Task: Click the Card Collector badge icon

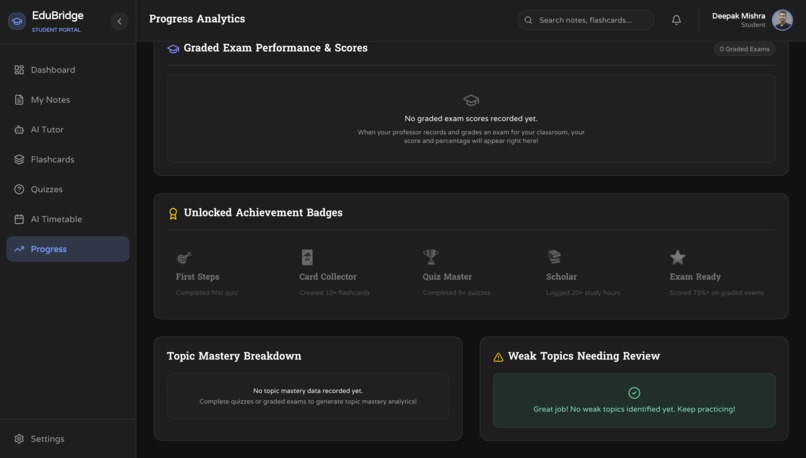Action: (x=307, y=257)
